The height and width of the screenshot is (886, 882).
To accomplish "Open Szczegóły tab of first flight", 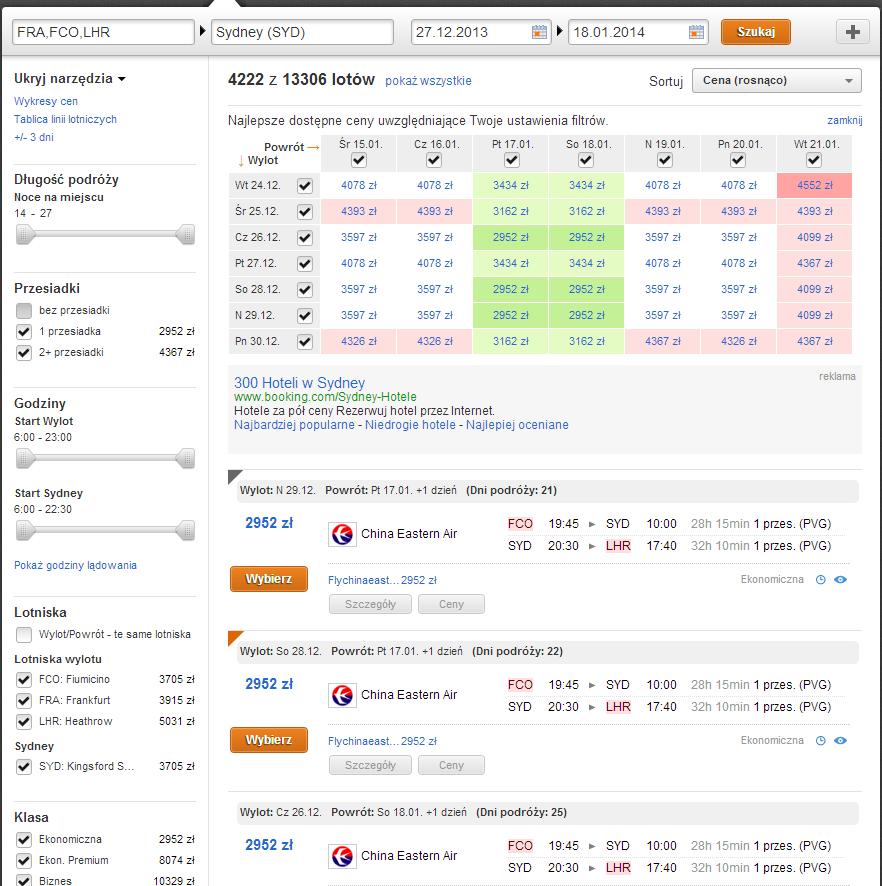I will (370, 604).
